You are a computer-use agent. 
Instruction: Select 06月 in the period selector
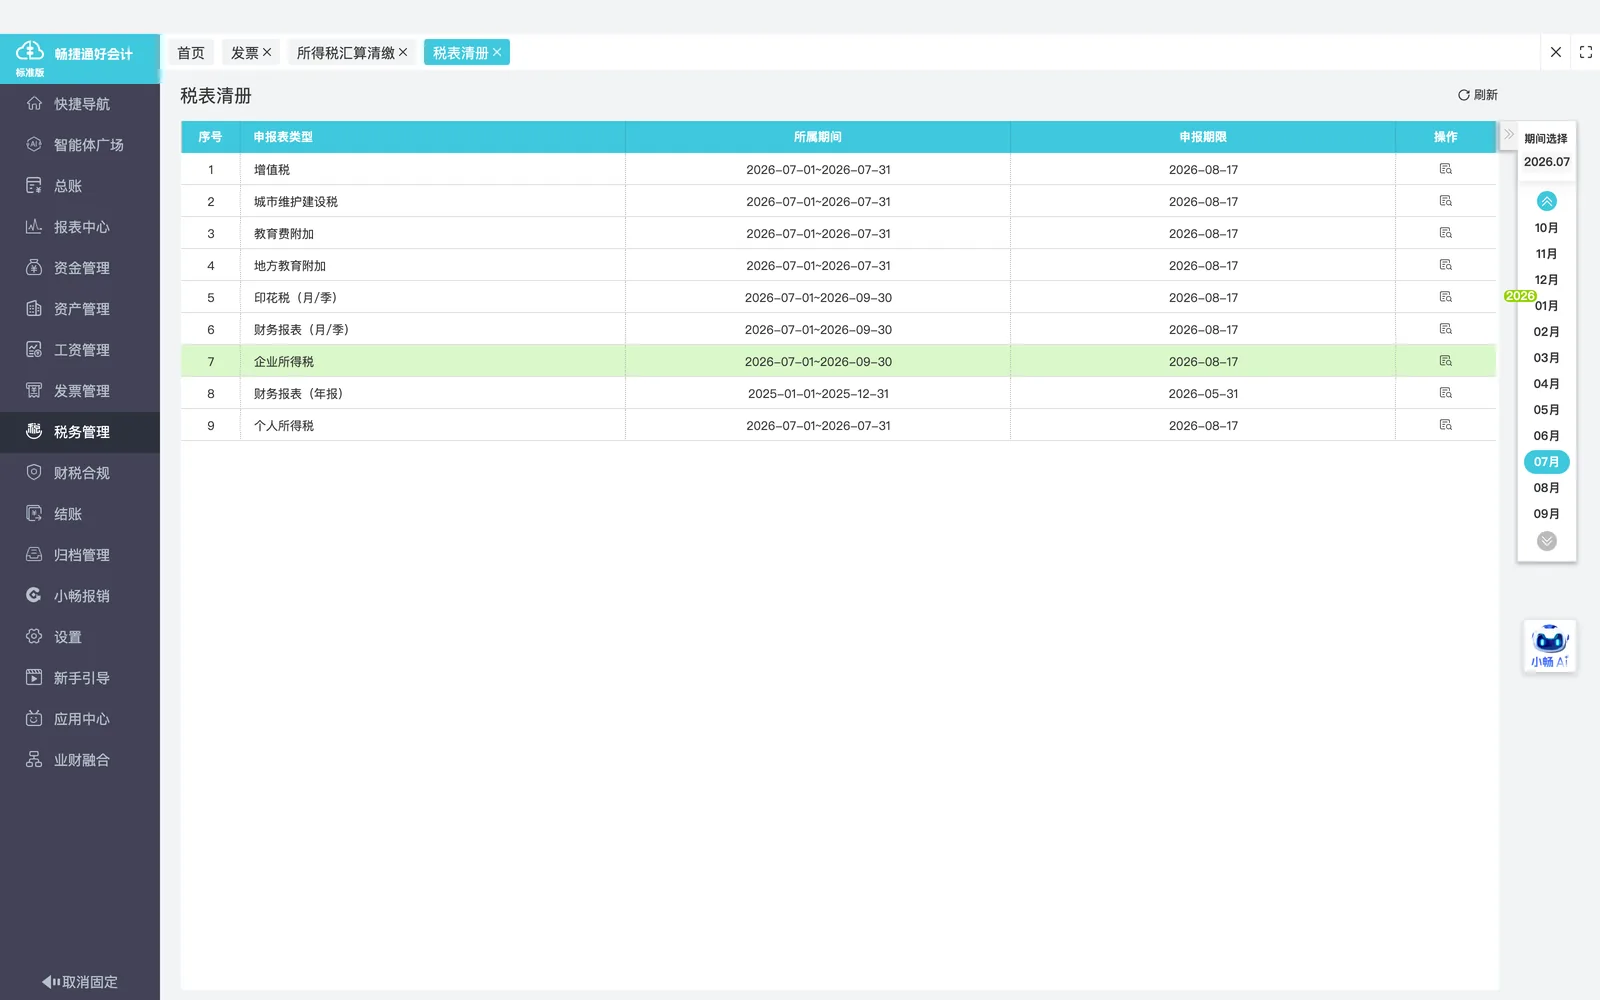[x=1546, y=436]
